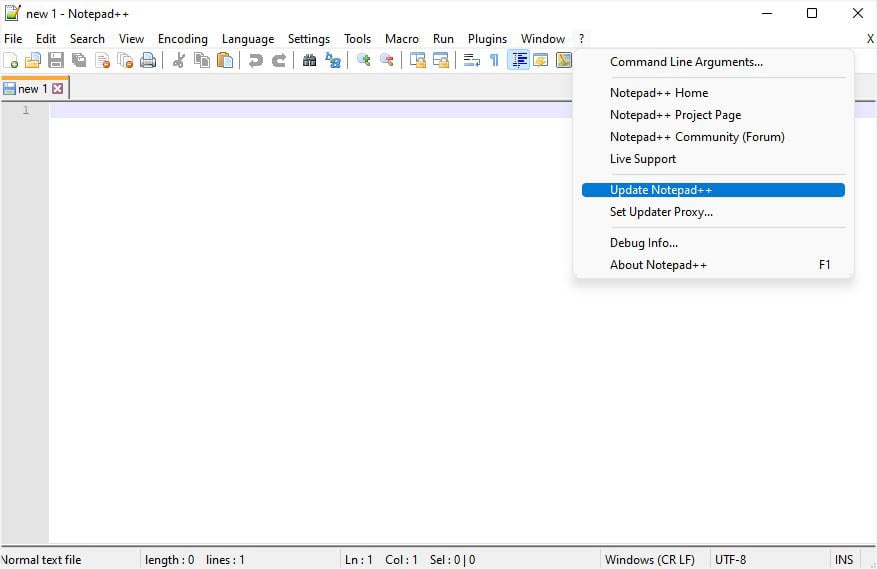This screenshot has height=569, width=877.
Task: Open Debug Info... menu entry
Action: tap(713, 243)
